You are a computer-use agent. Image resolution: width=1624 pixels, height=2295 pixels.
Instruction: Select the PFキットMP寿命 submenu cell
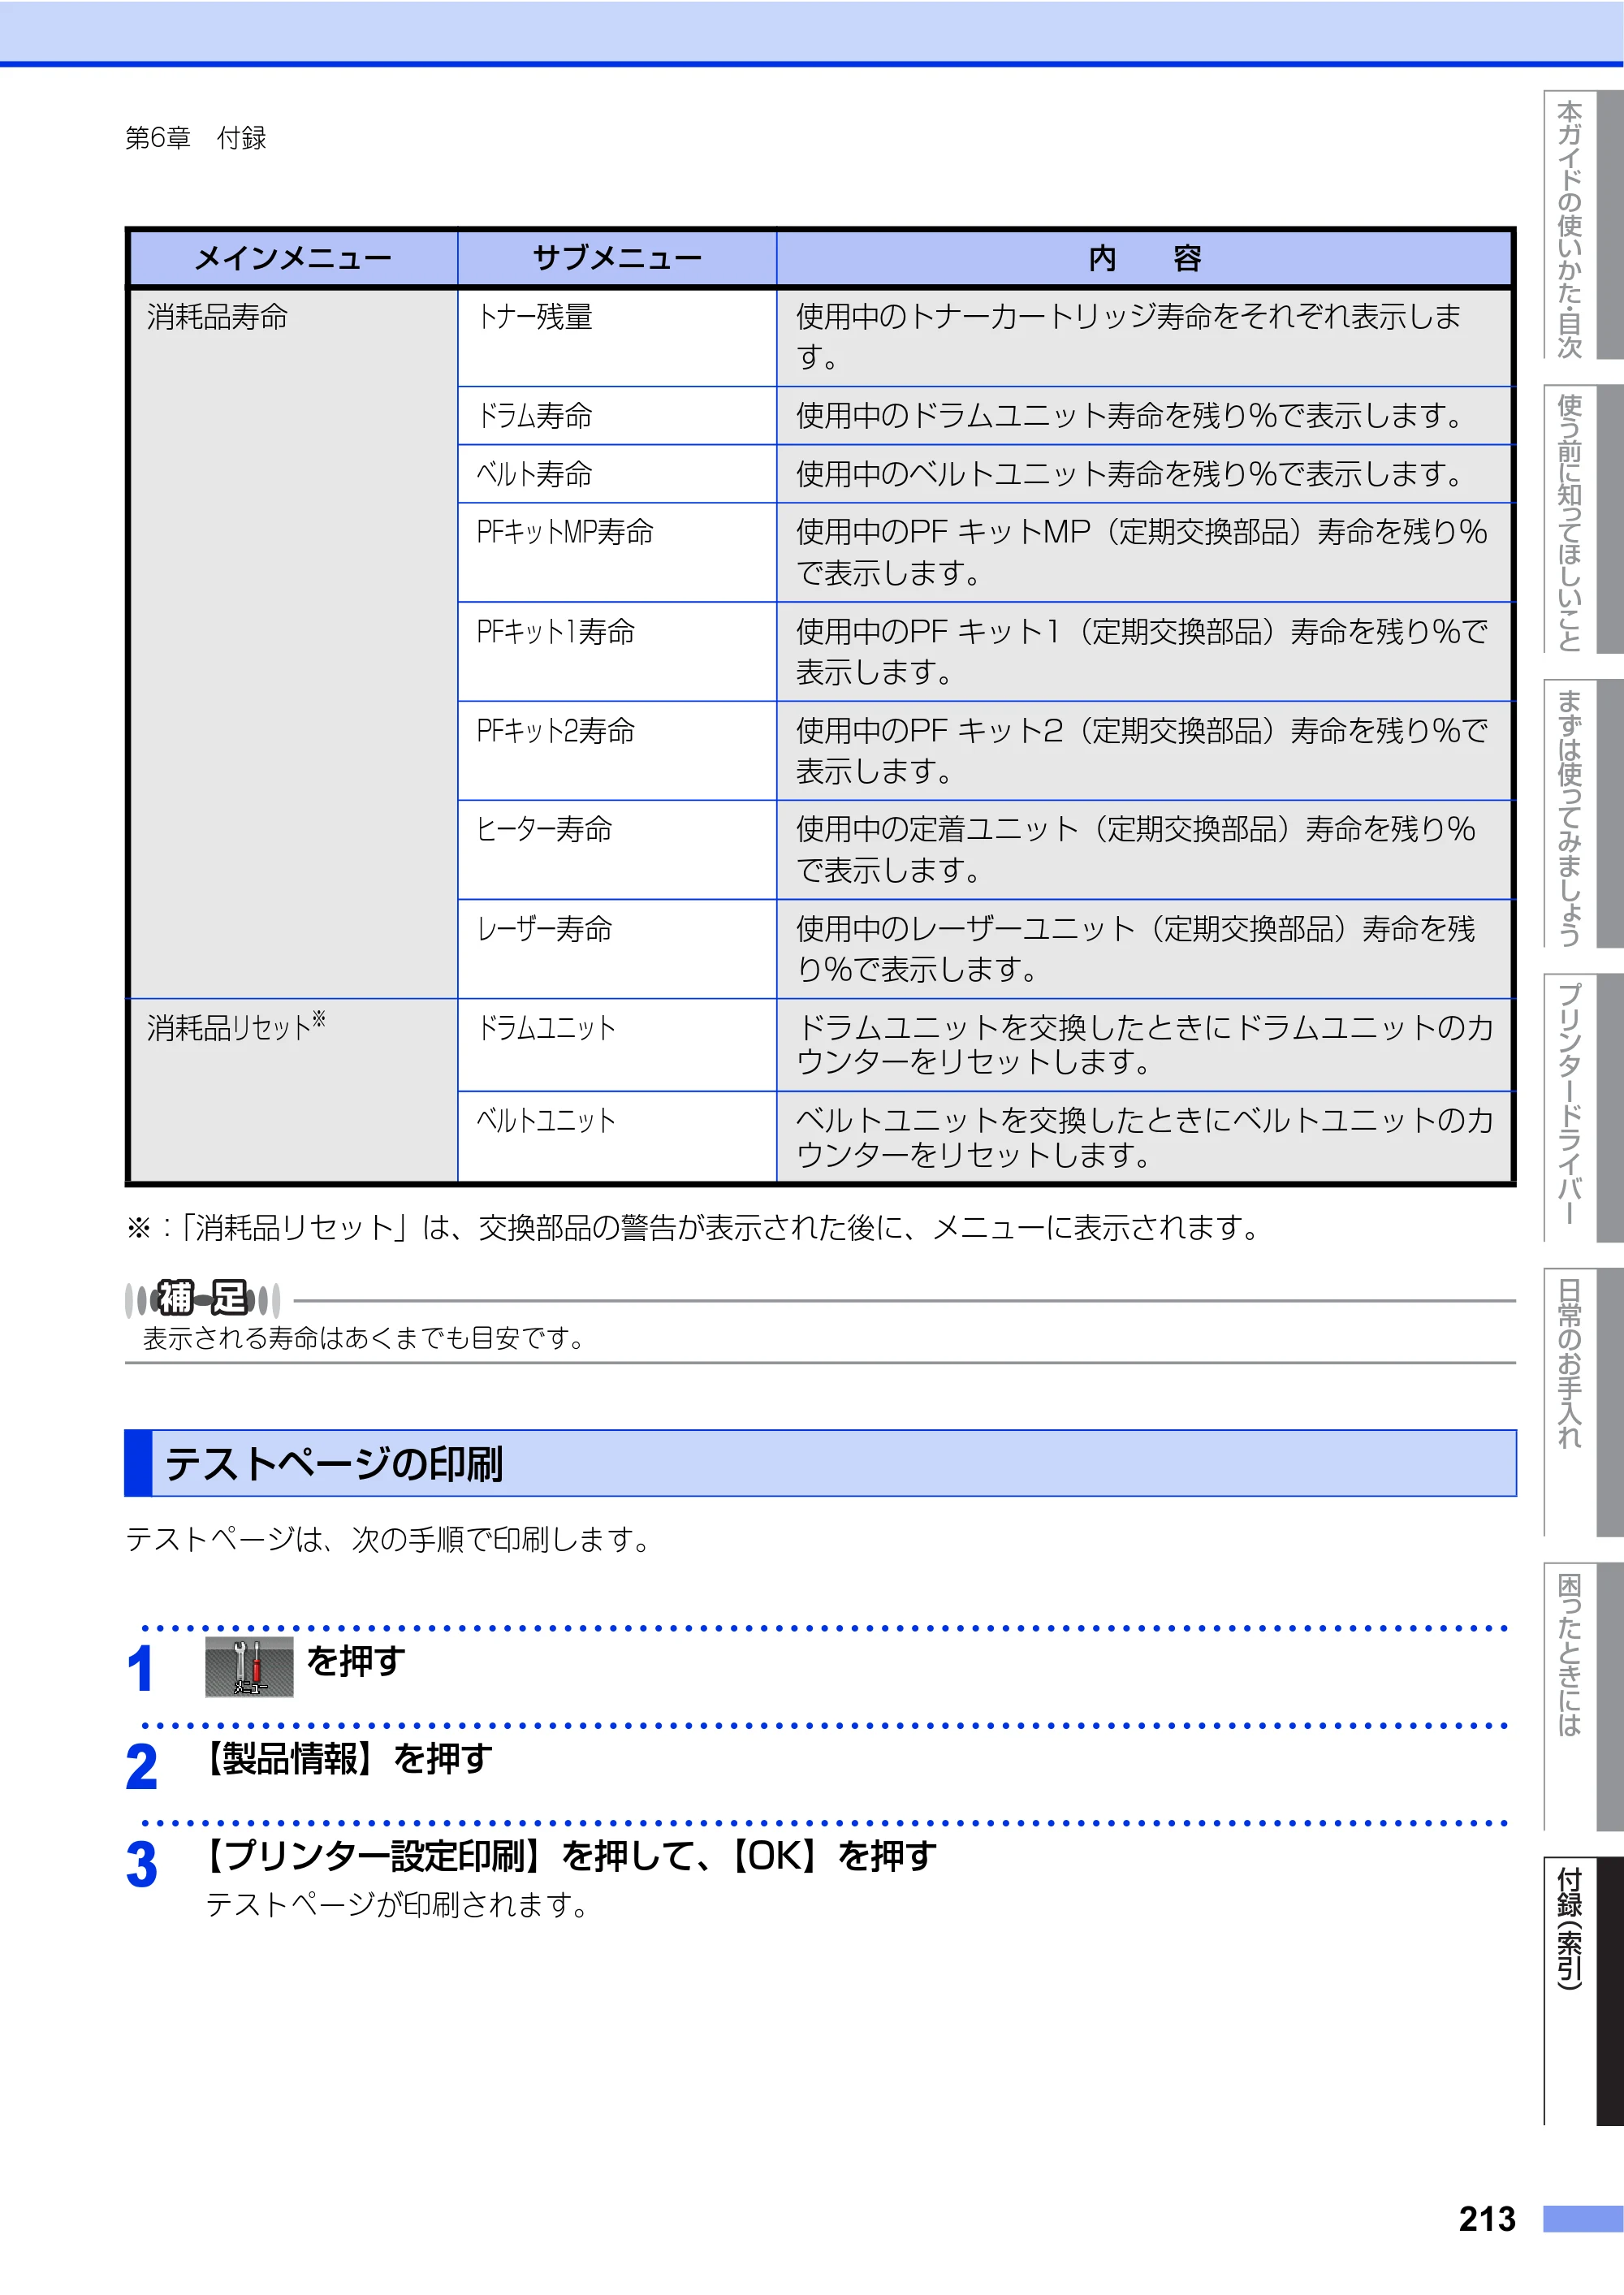pyautogui.click(x=617, y=552)
